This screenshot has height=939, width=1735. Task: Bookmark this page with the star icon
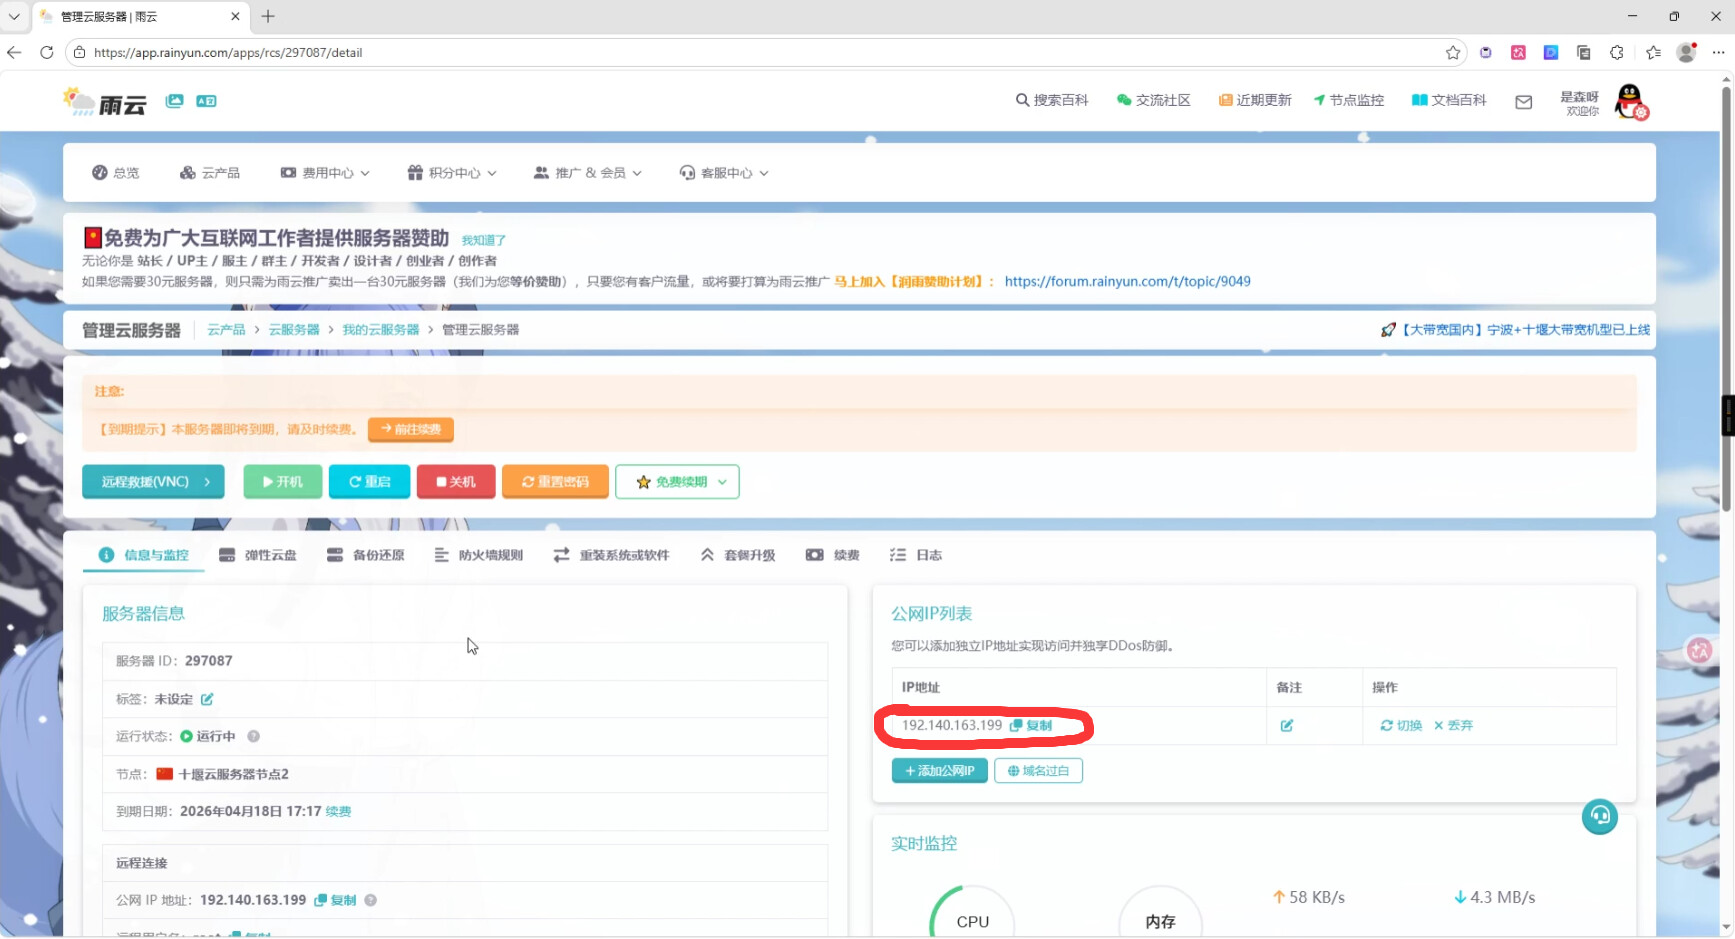click(1452, 53)
